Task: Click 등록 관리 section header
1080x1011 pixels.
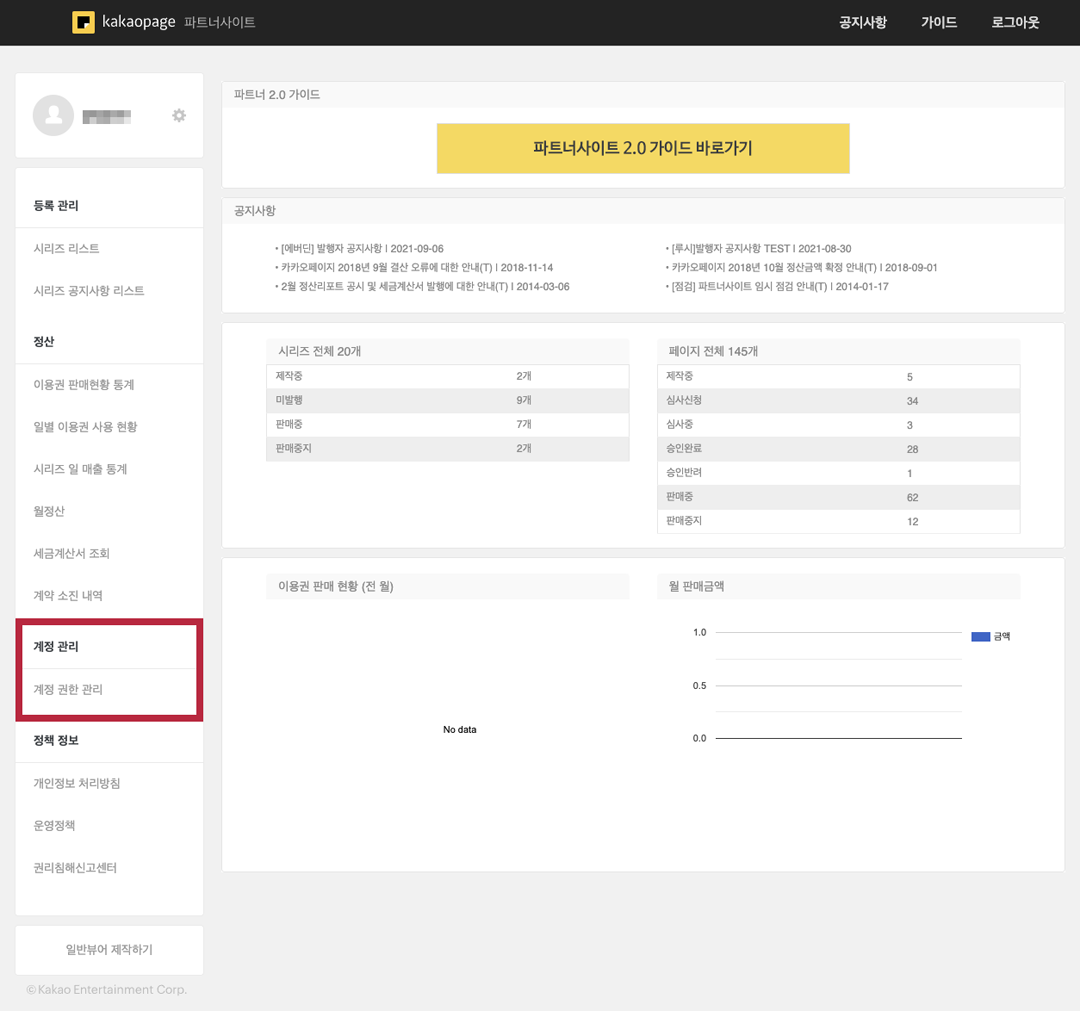Action: [56, 205]
